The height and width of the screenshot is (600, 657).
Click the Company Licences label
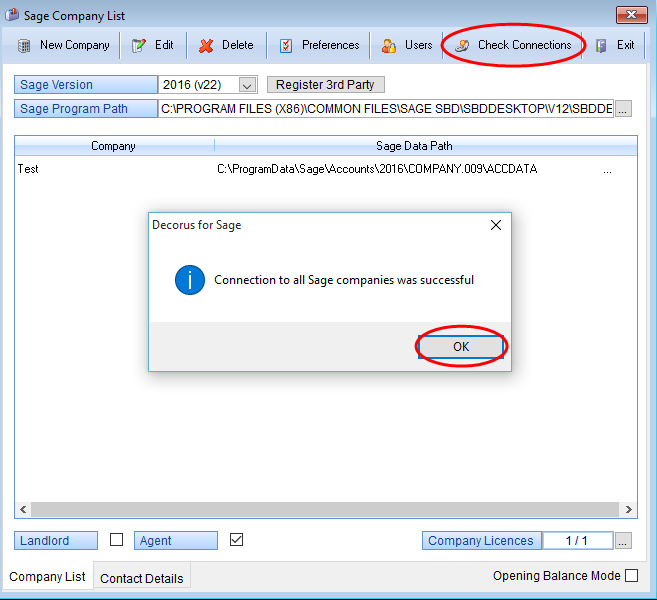pyautogui.click(x=481, y=541)
